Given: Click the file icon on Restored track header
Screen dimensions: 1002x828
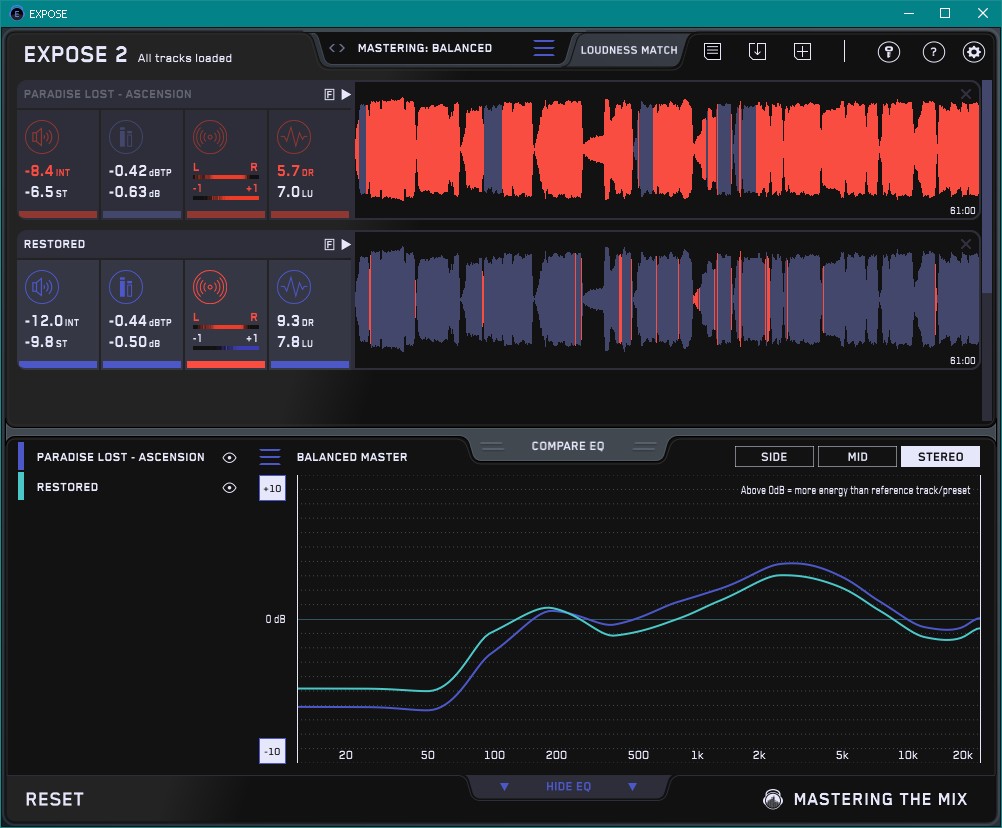Looking at the screenshot, I should click(329, 244).
